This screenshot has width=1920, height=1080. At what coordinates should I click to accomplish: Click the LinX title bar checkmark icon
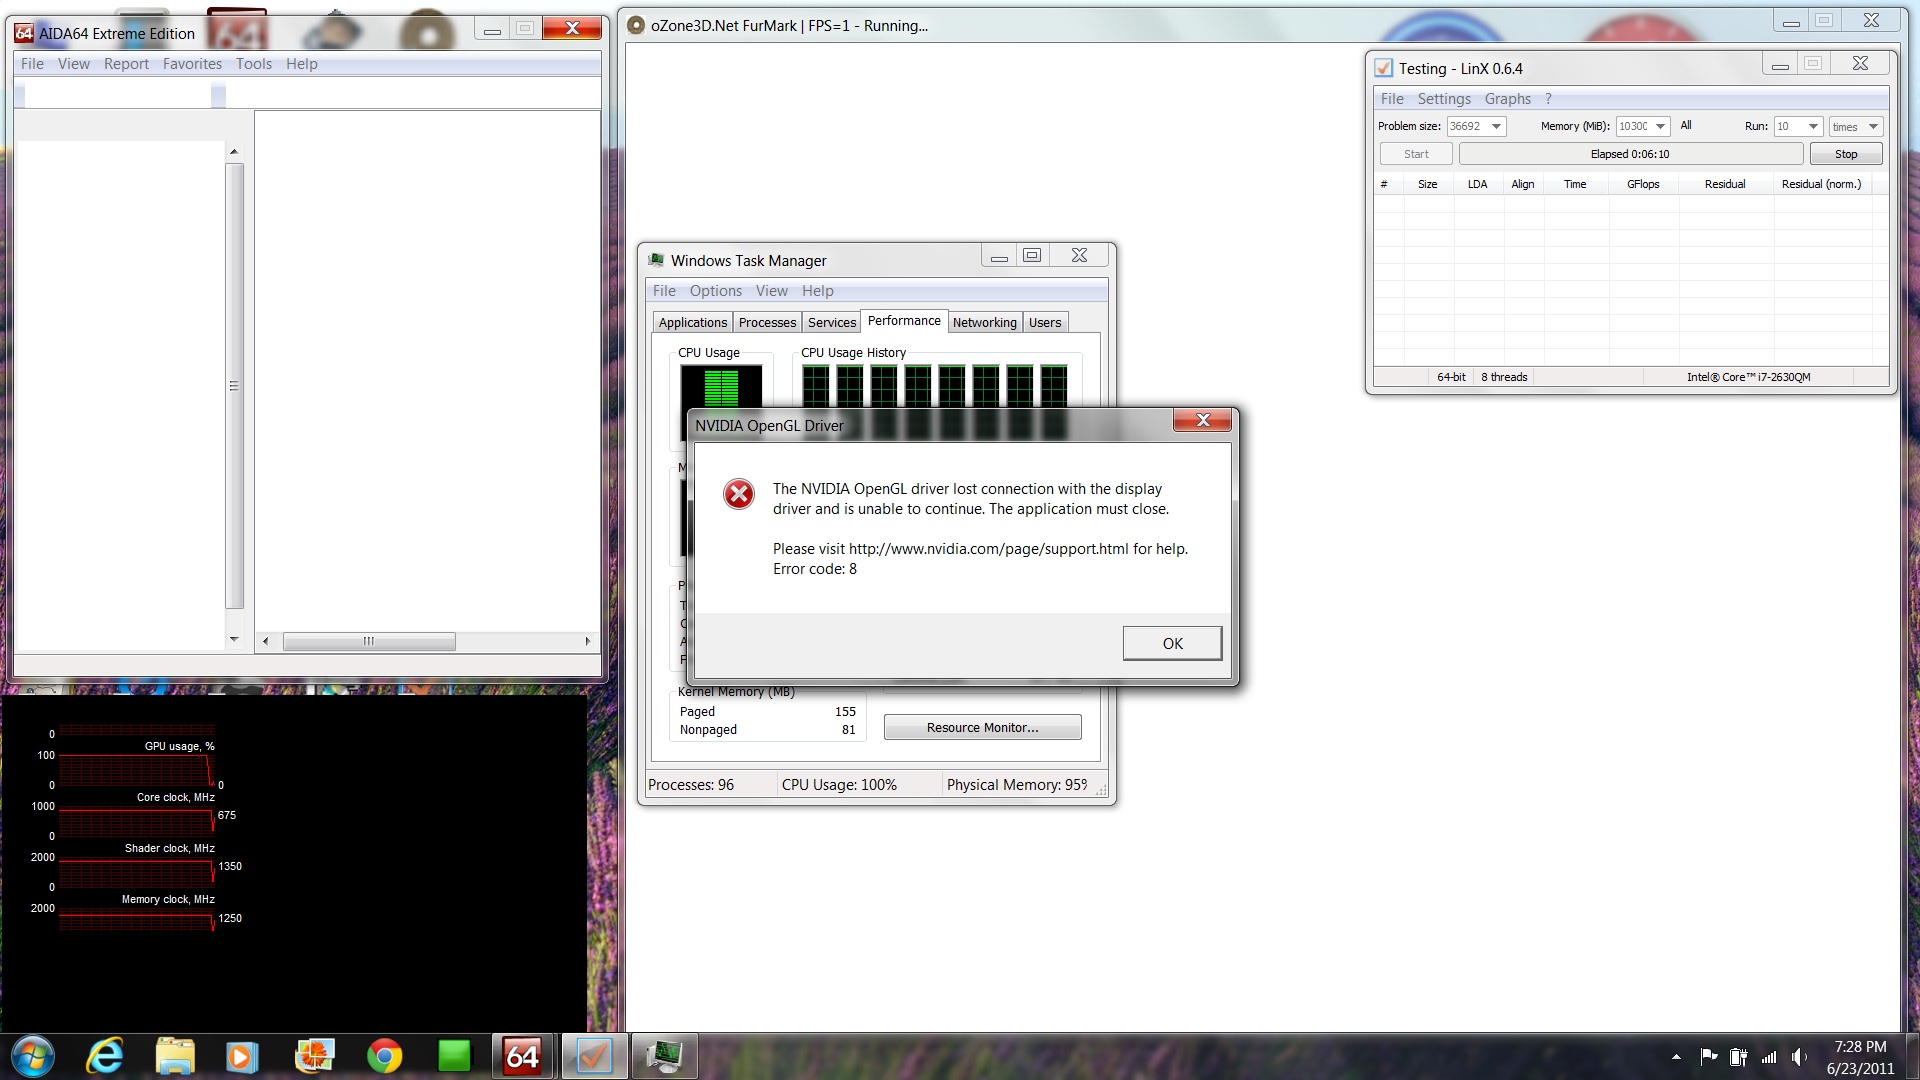click(1383, 68)
